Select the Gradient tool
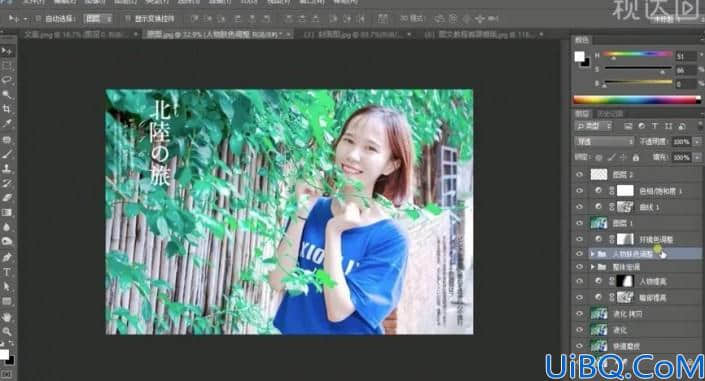This screenshot has height=381, width=705. coord(7,212)
